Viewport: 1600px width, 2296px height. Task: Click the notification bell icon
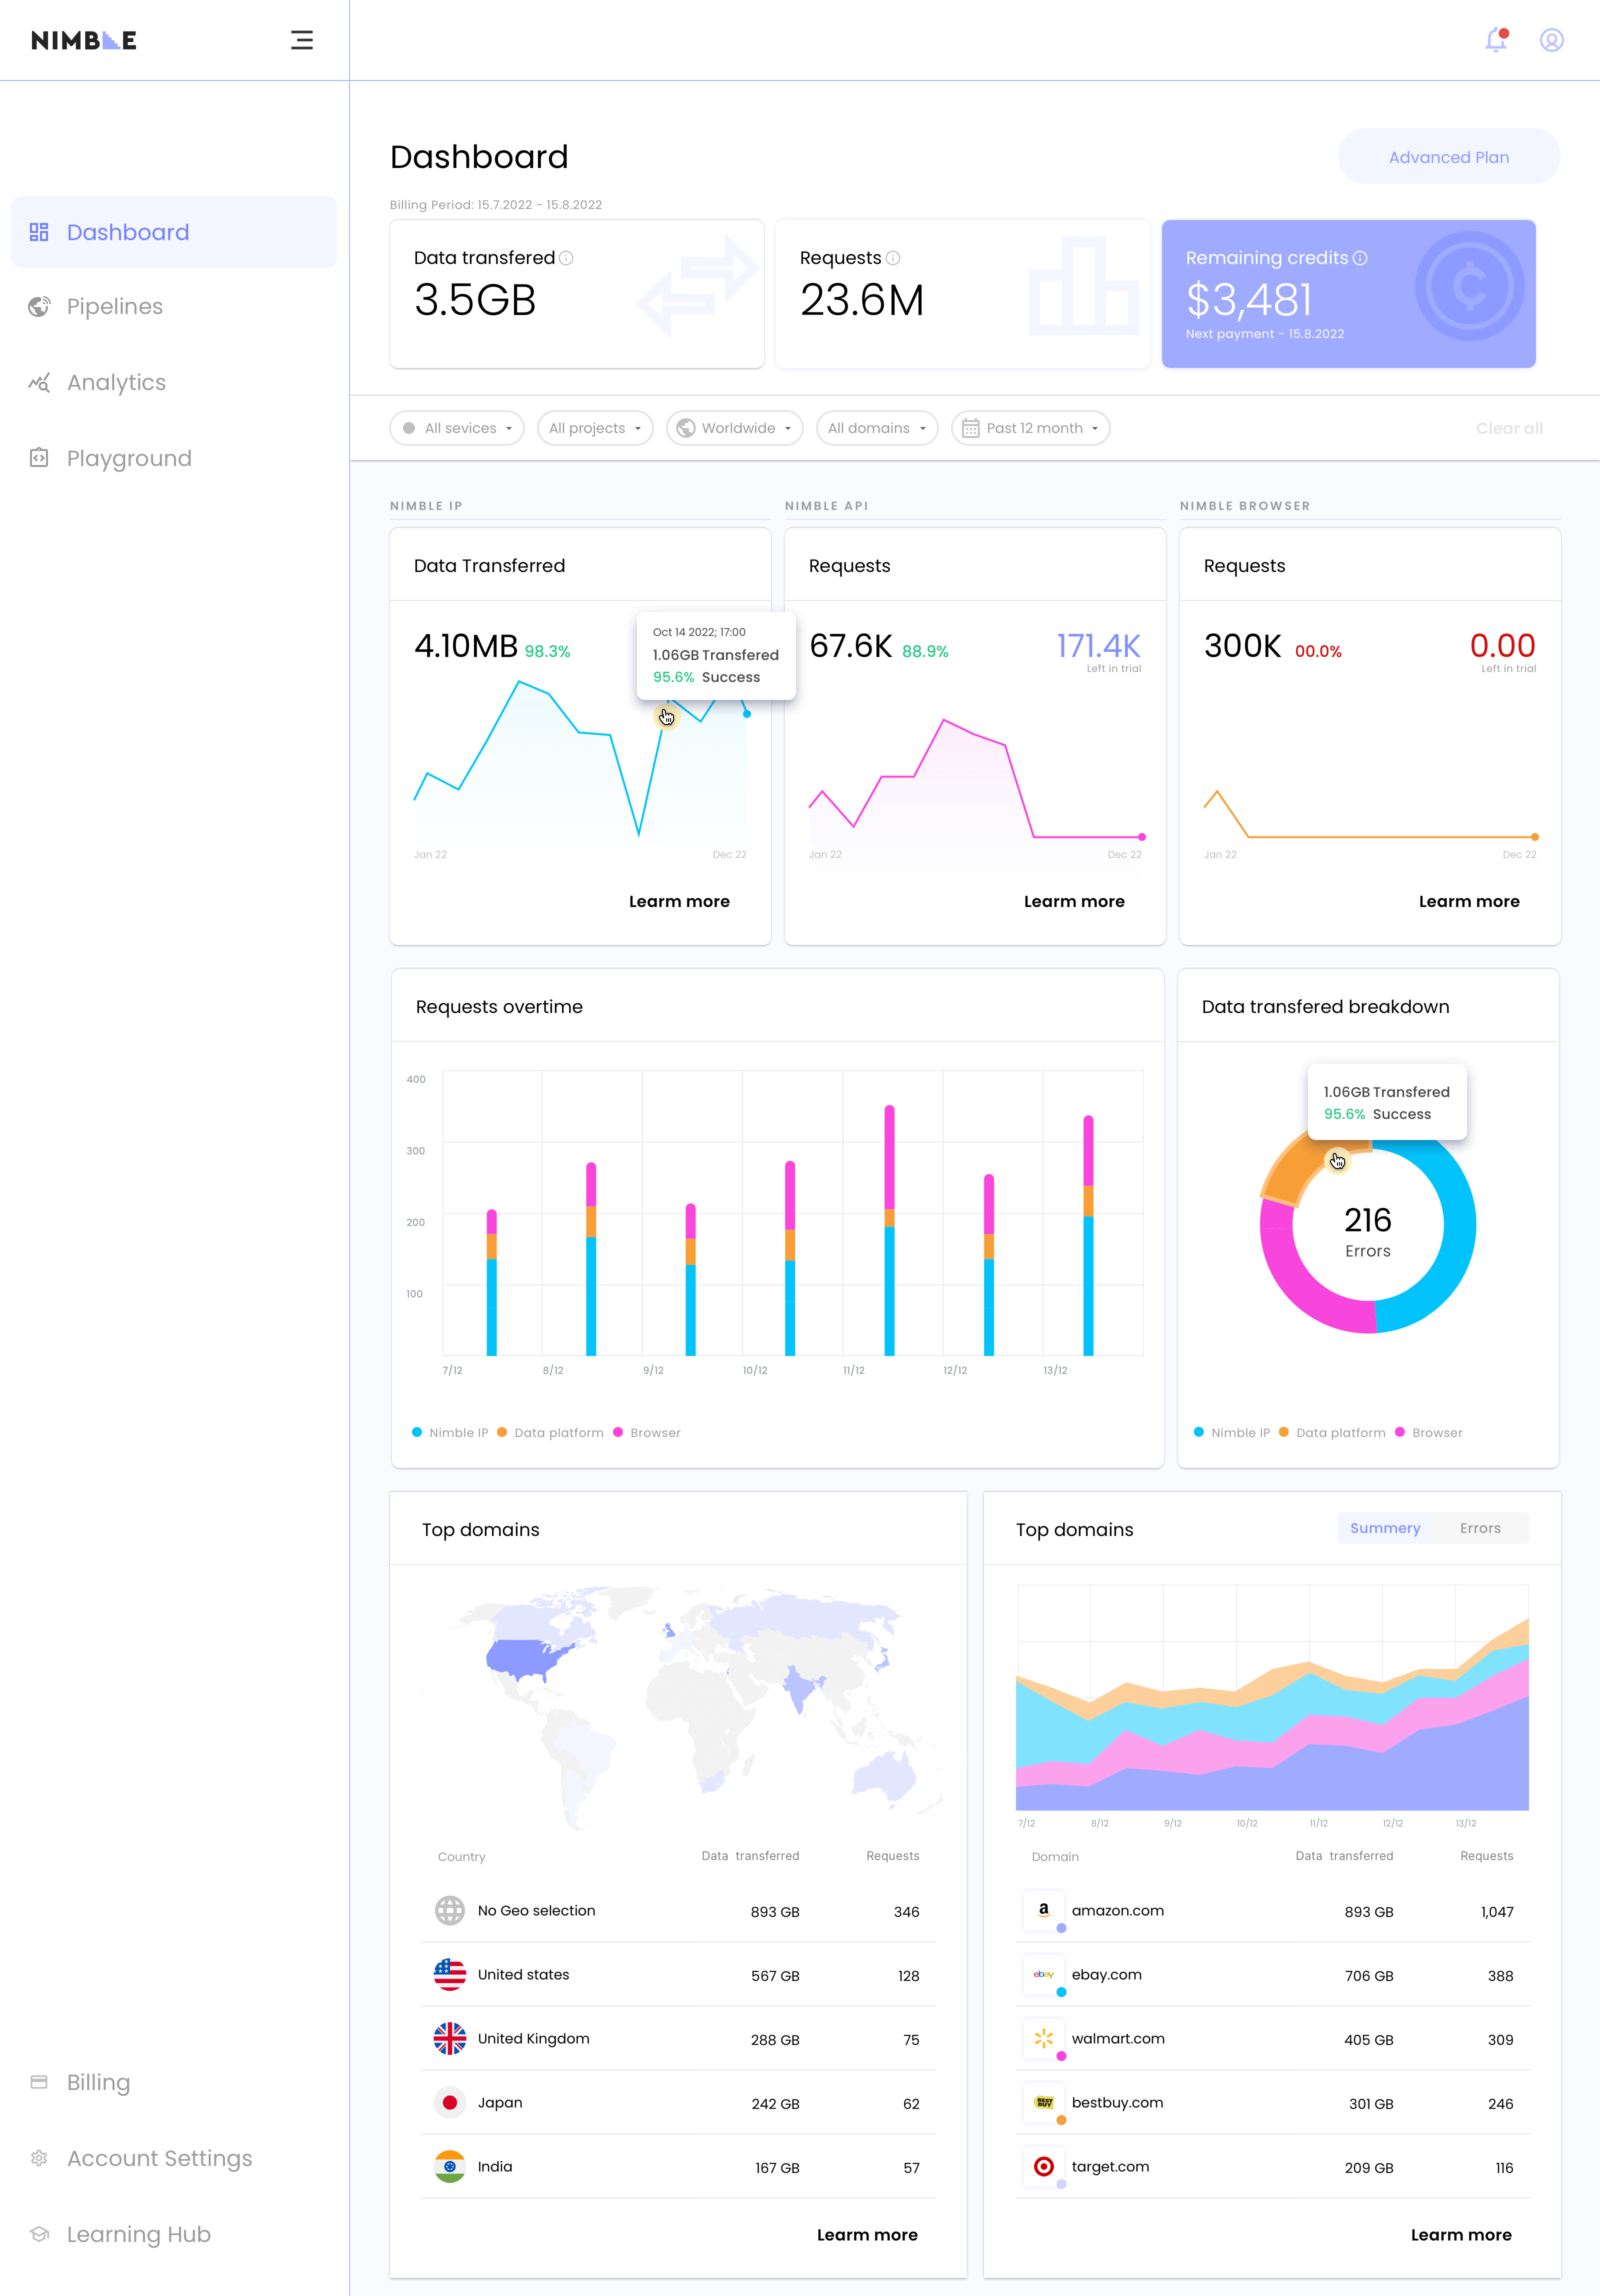coord(1496,40)
